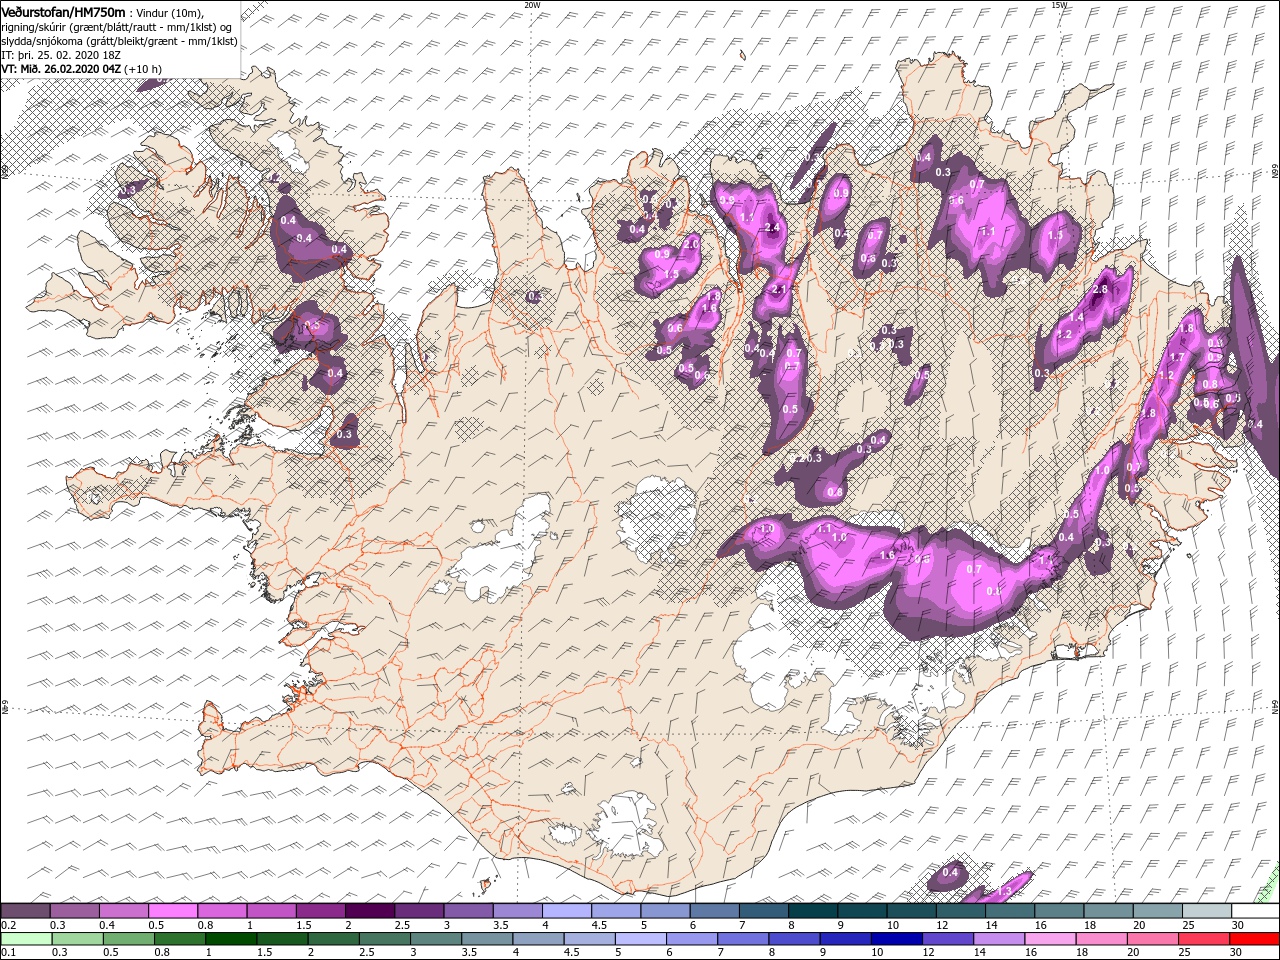Select upper legend swatch between 6 and 7
Screen dimensions: 1280x960
(x=715, y=910)
